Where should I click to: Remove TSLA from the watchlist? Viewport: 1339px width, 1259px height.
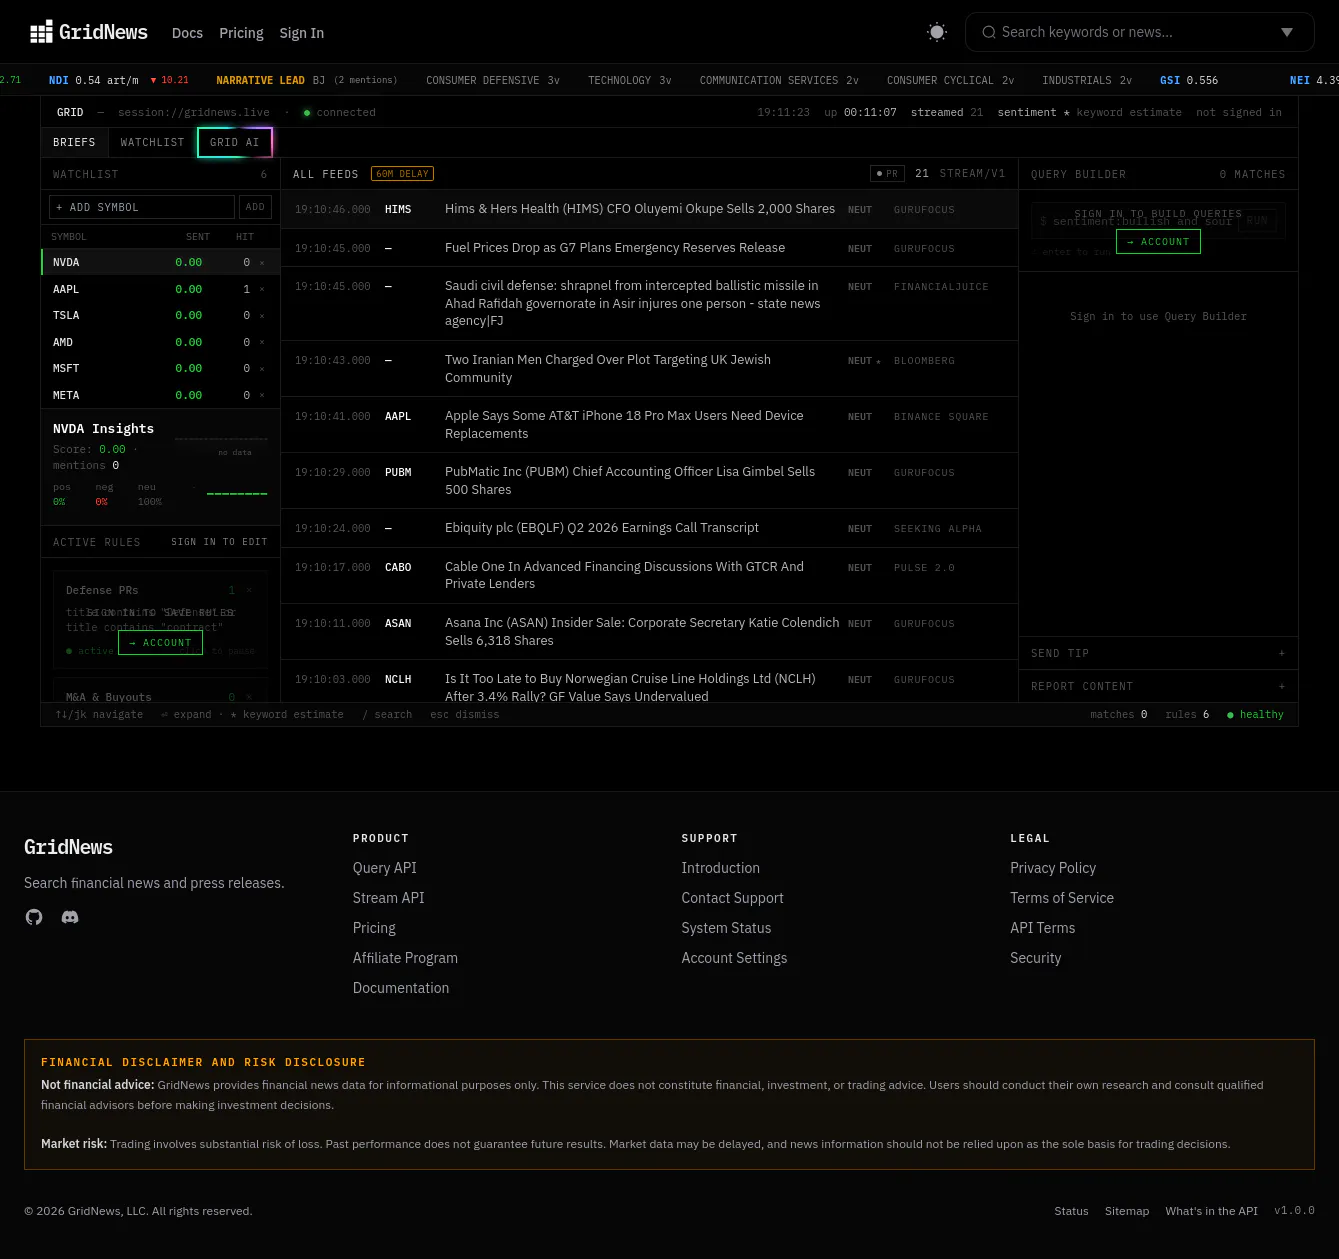pyautogui.click(x=262, y=315)
